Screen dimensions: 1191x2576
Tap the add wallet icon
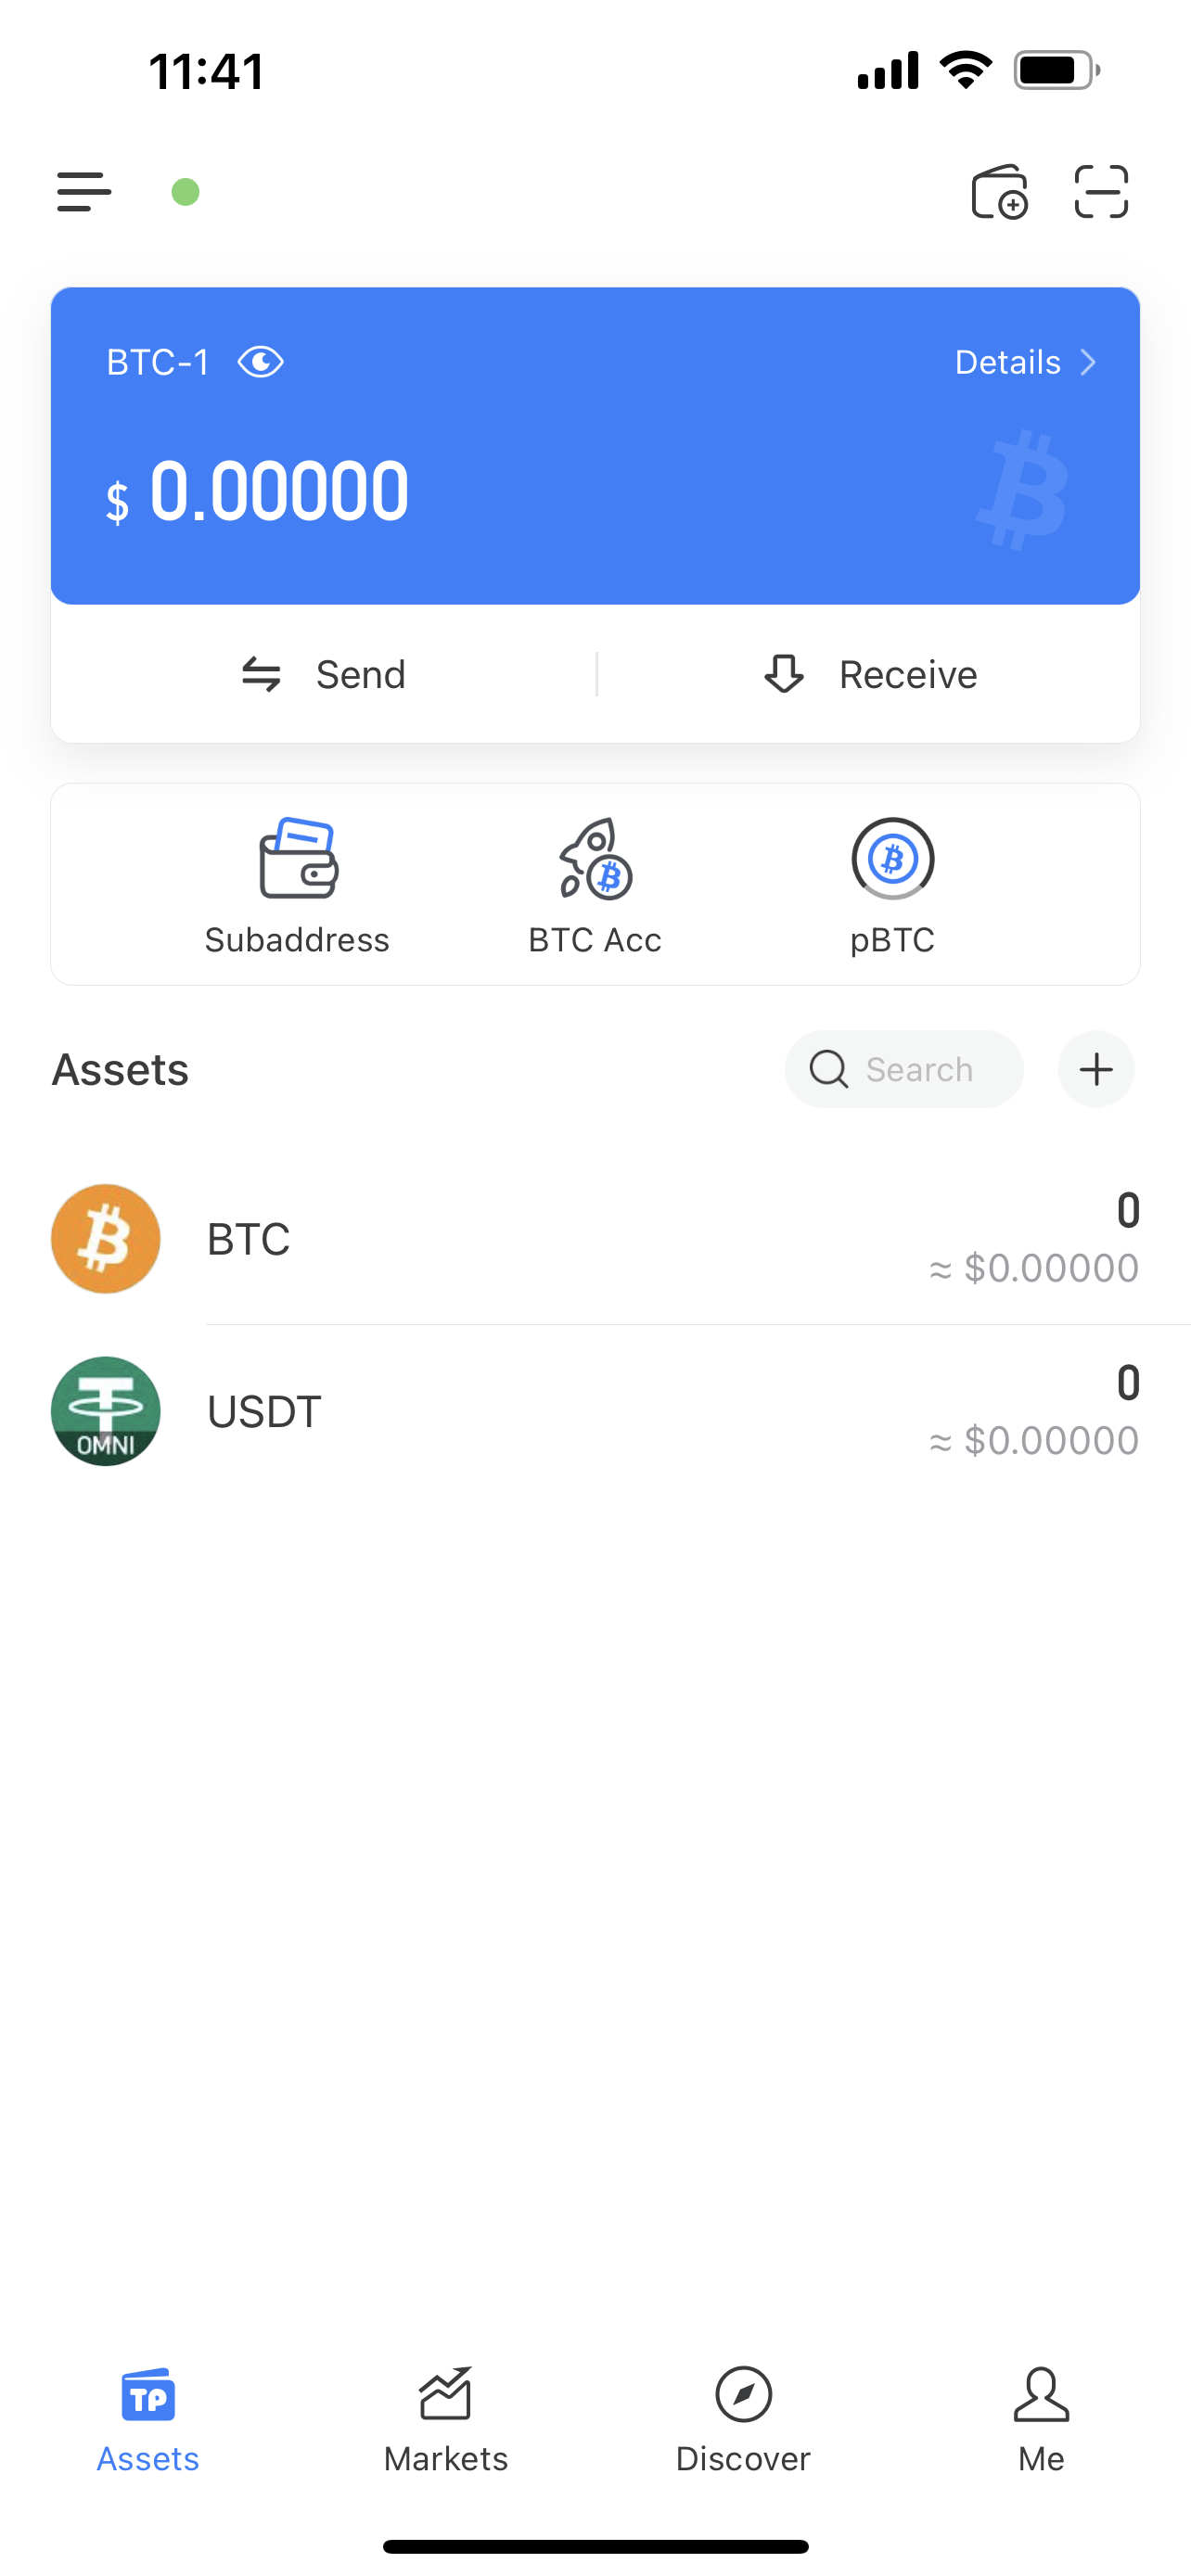pos(999,191)
